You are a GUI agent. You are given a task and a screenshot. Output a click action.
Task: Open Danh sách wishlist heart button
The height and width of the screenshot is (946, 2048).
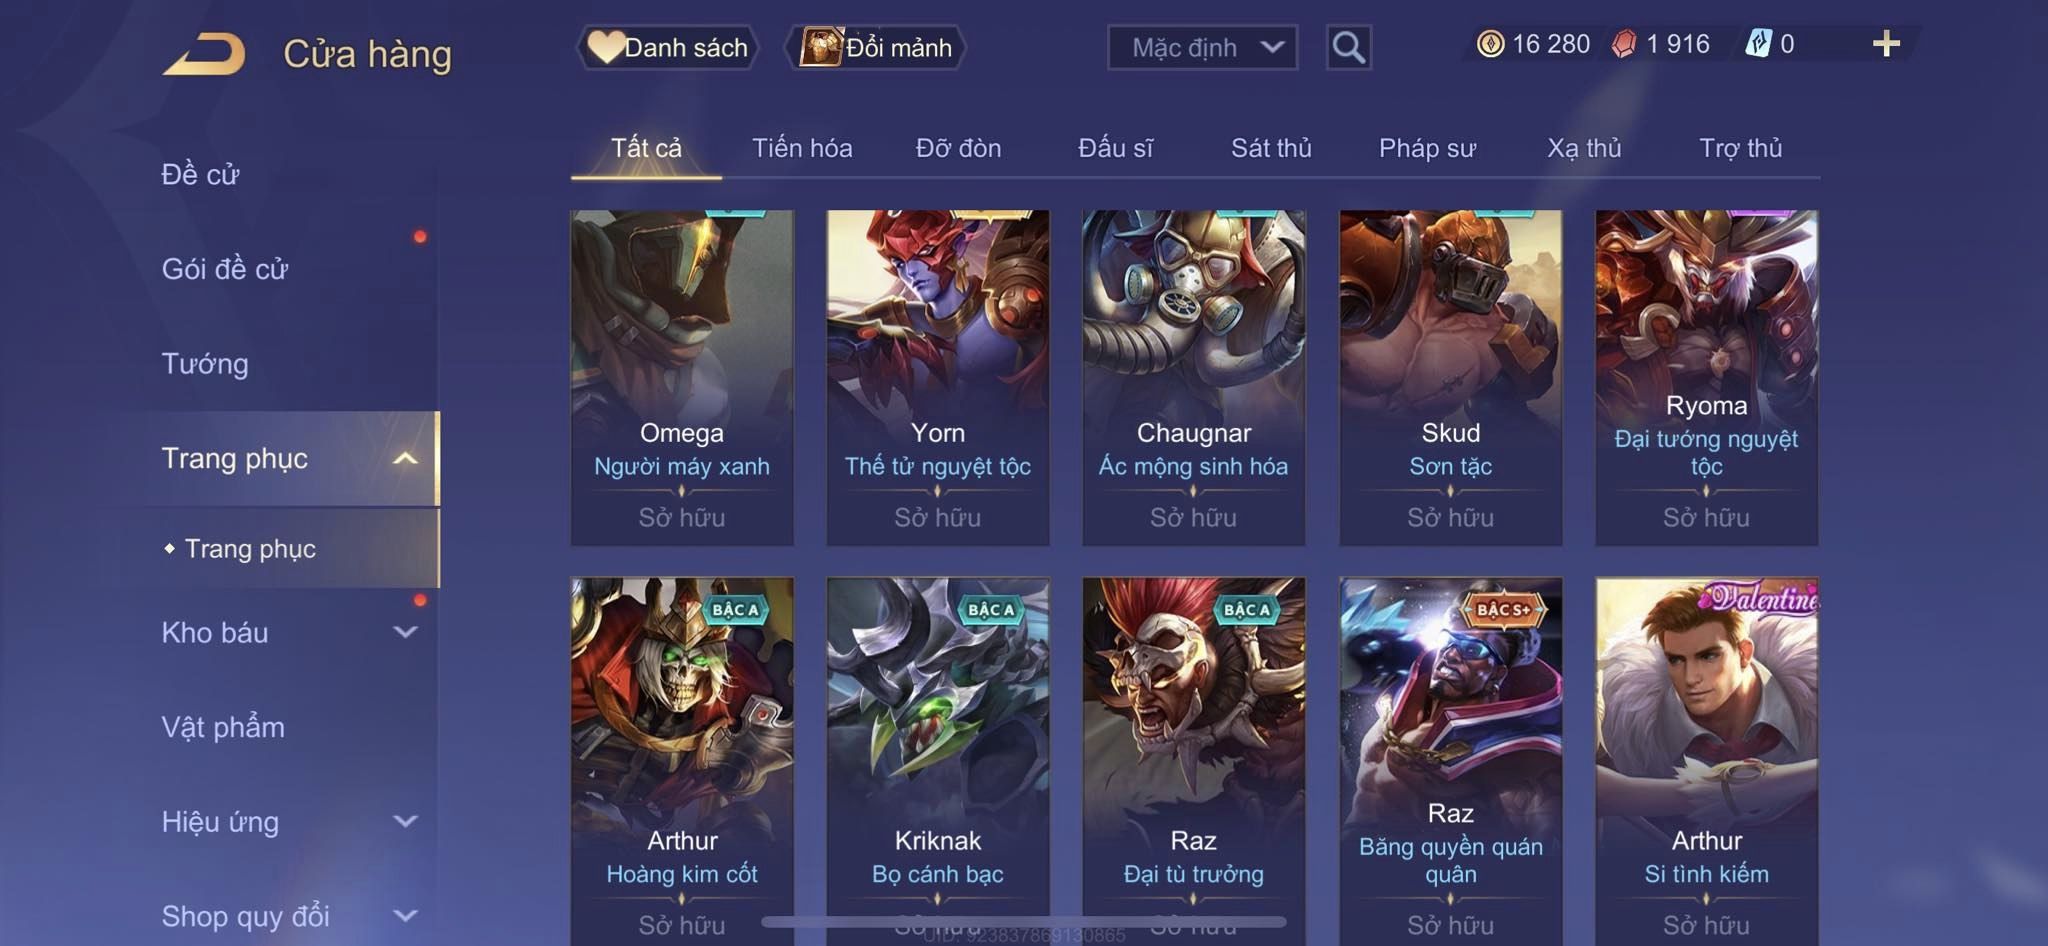tap(667, 47)
